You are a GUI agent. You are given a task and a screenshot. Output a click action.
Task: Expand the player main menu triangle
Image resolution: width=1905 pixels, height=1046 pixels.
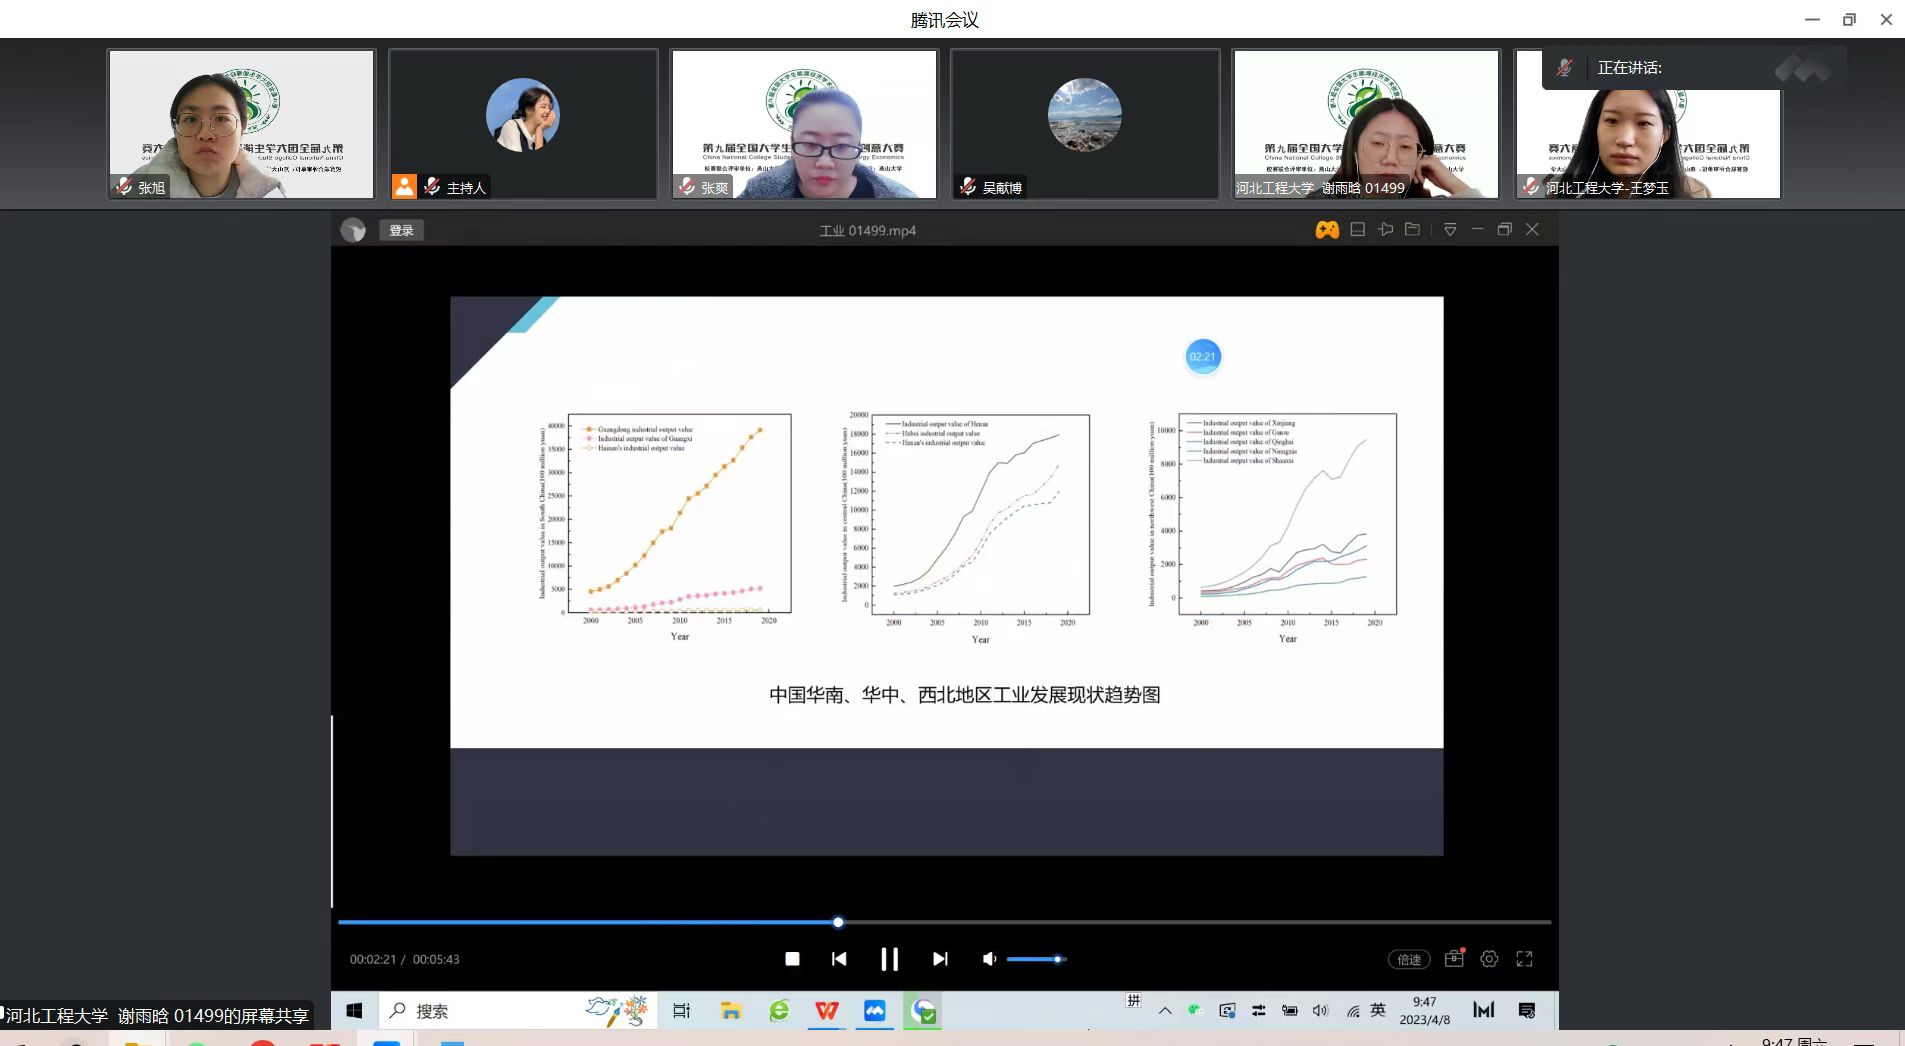point(1450,230)
